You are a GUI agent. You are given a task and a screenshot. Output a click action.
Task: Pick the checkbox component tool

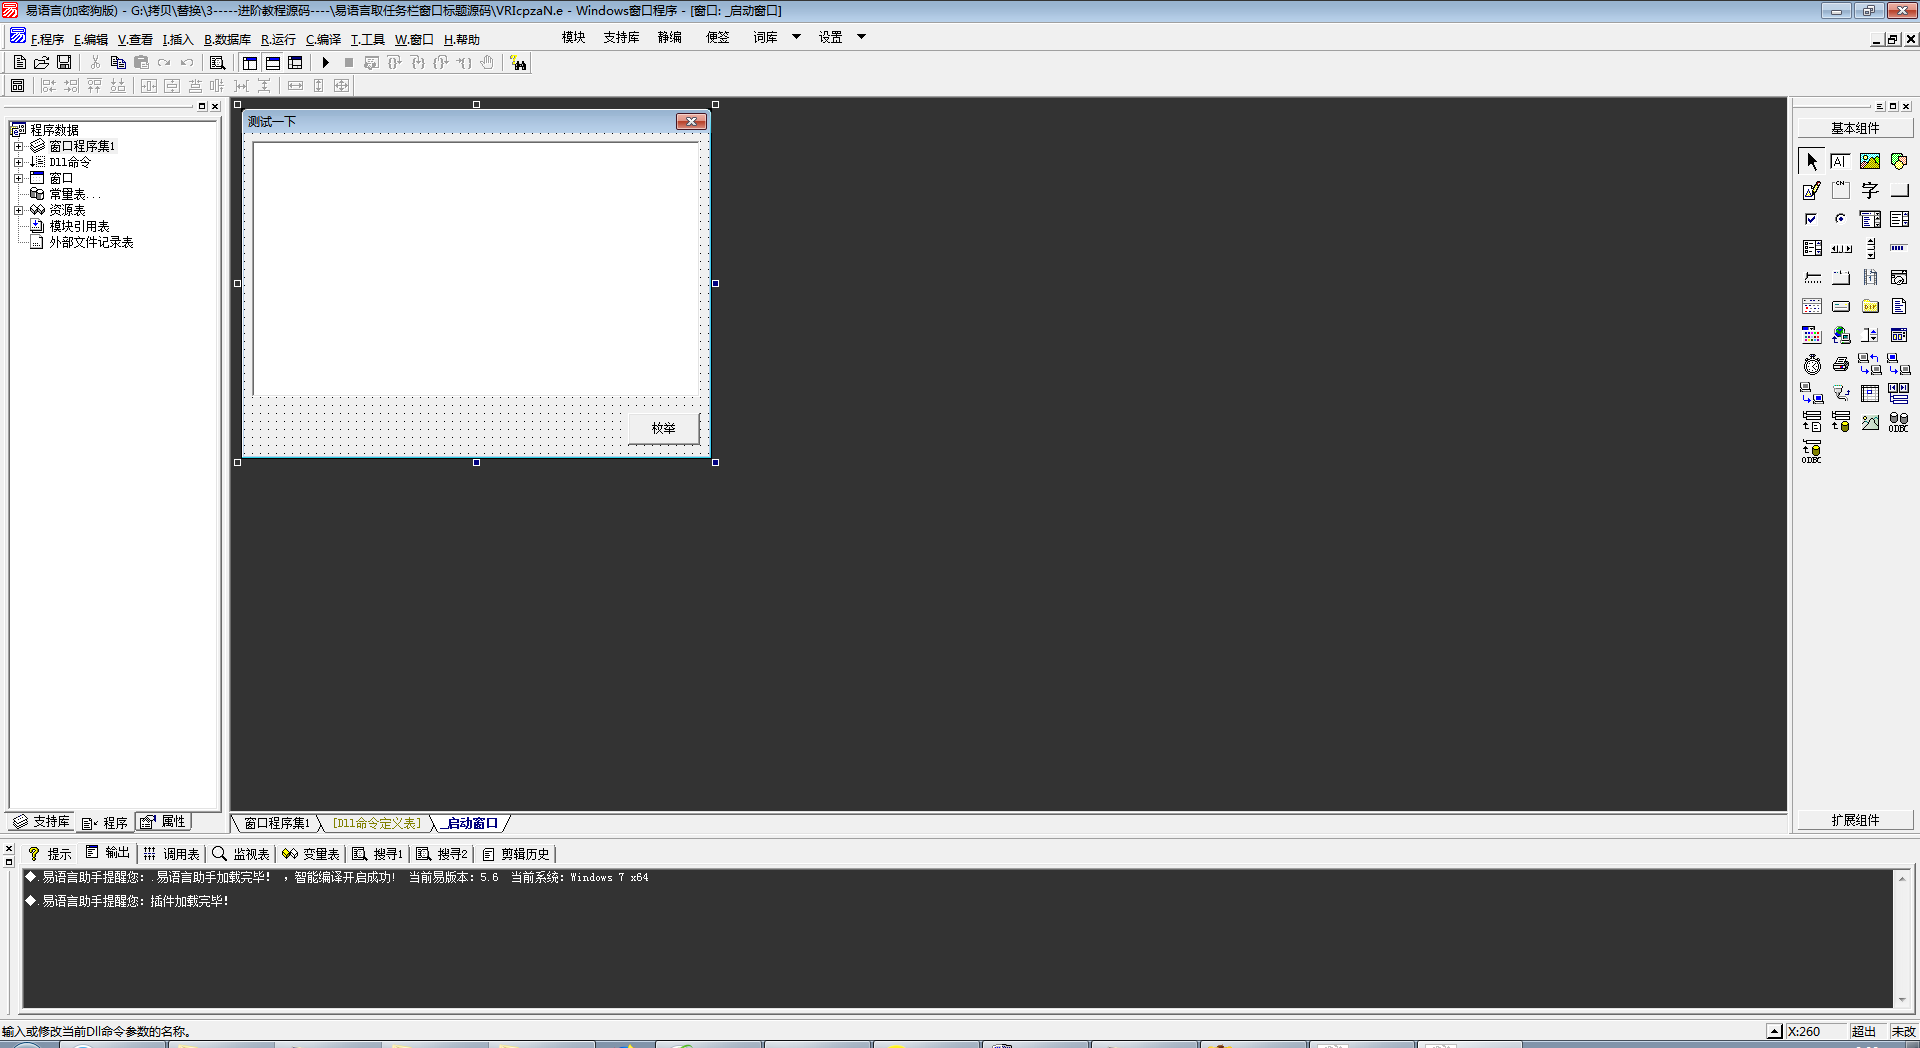(x=1812, y=219)
